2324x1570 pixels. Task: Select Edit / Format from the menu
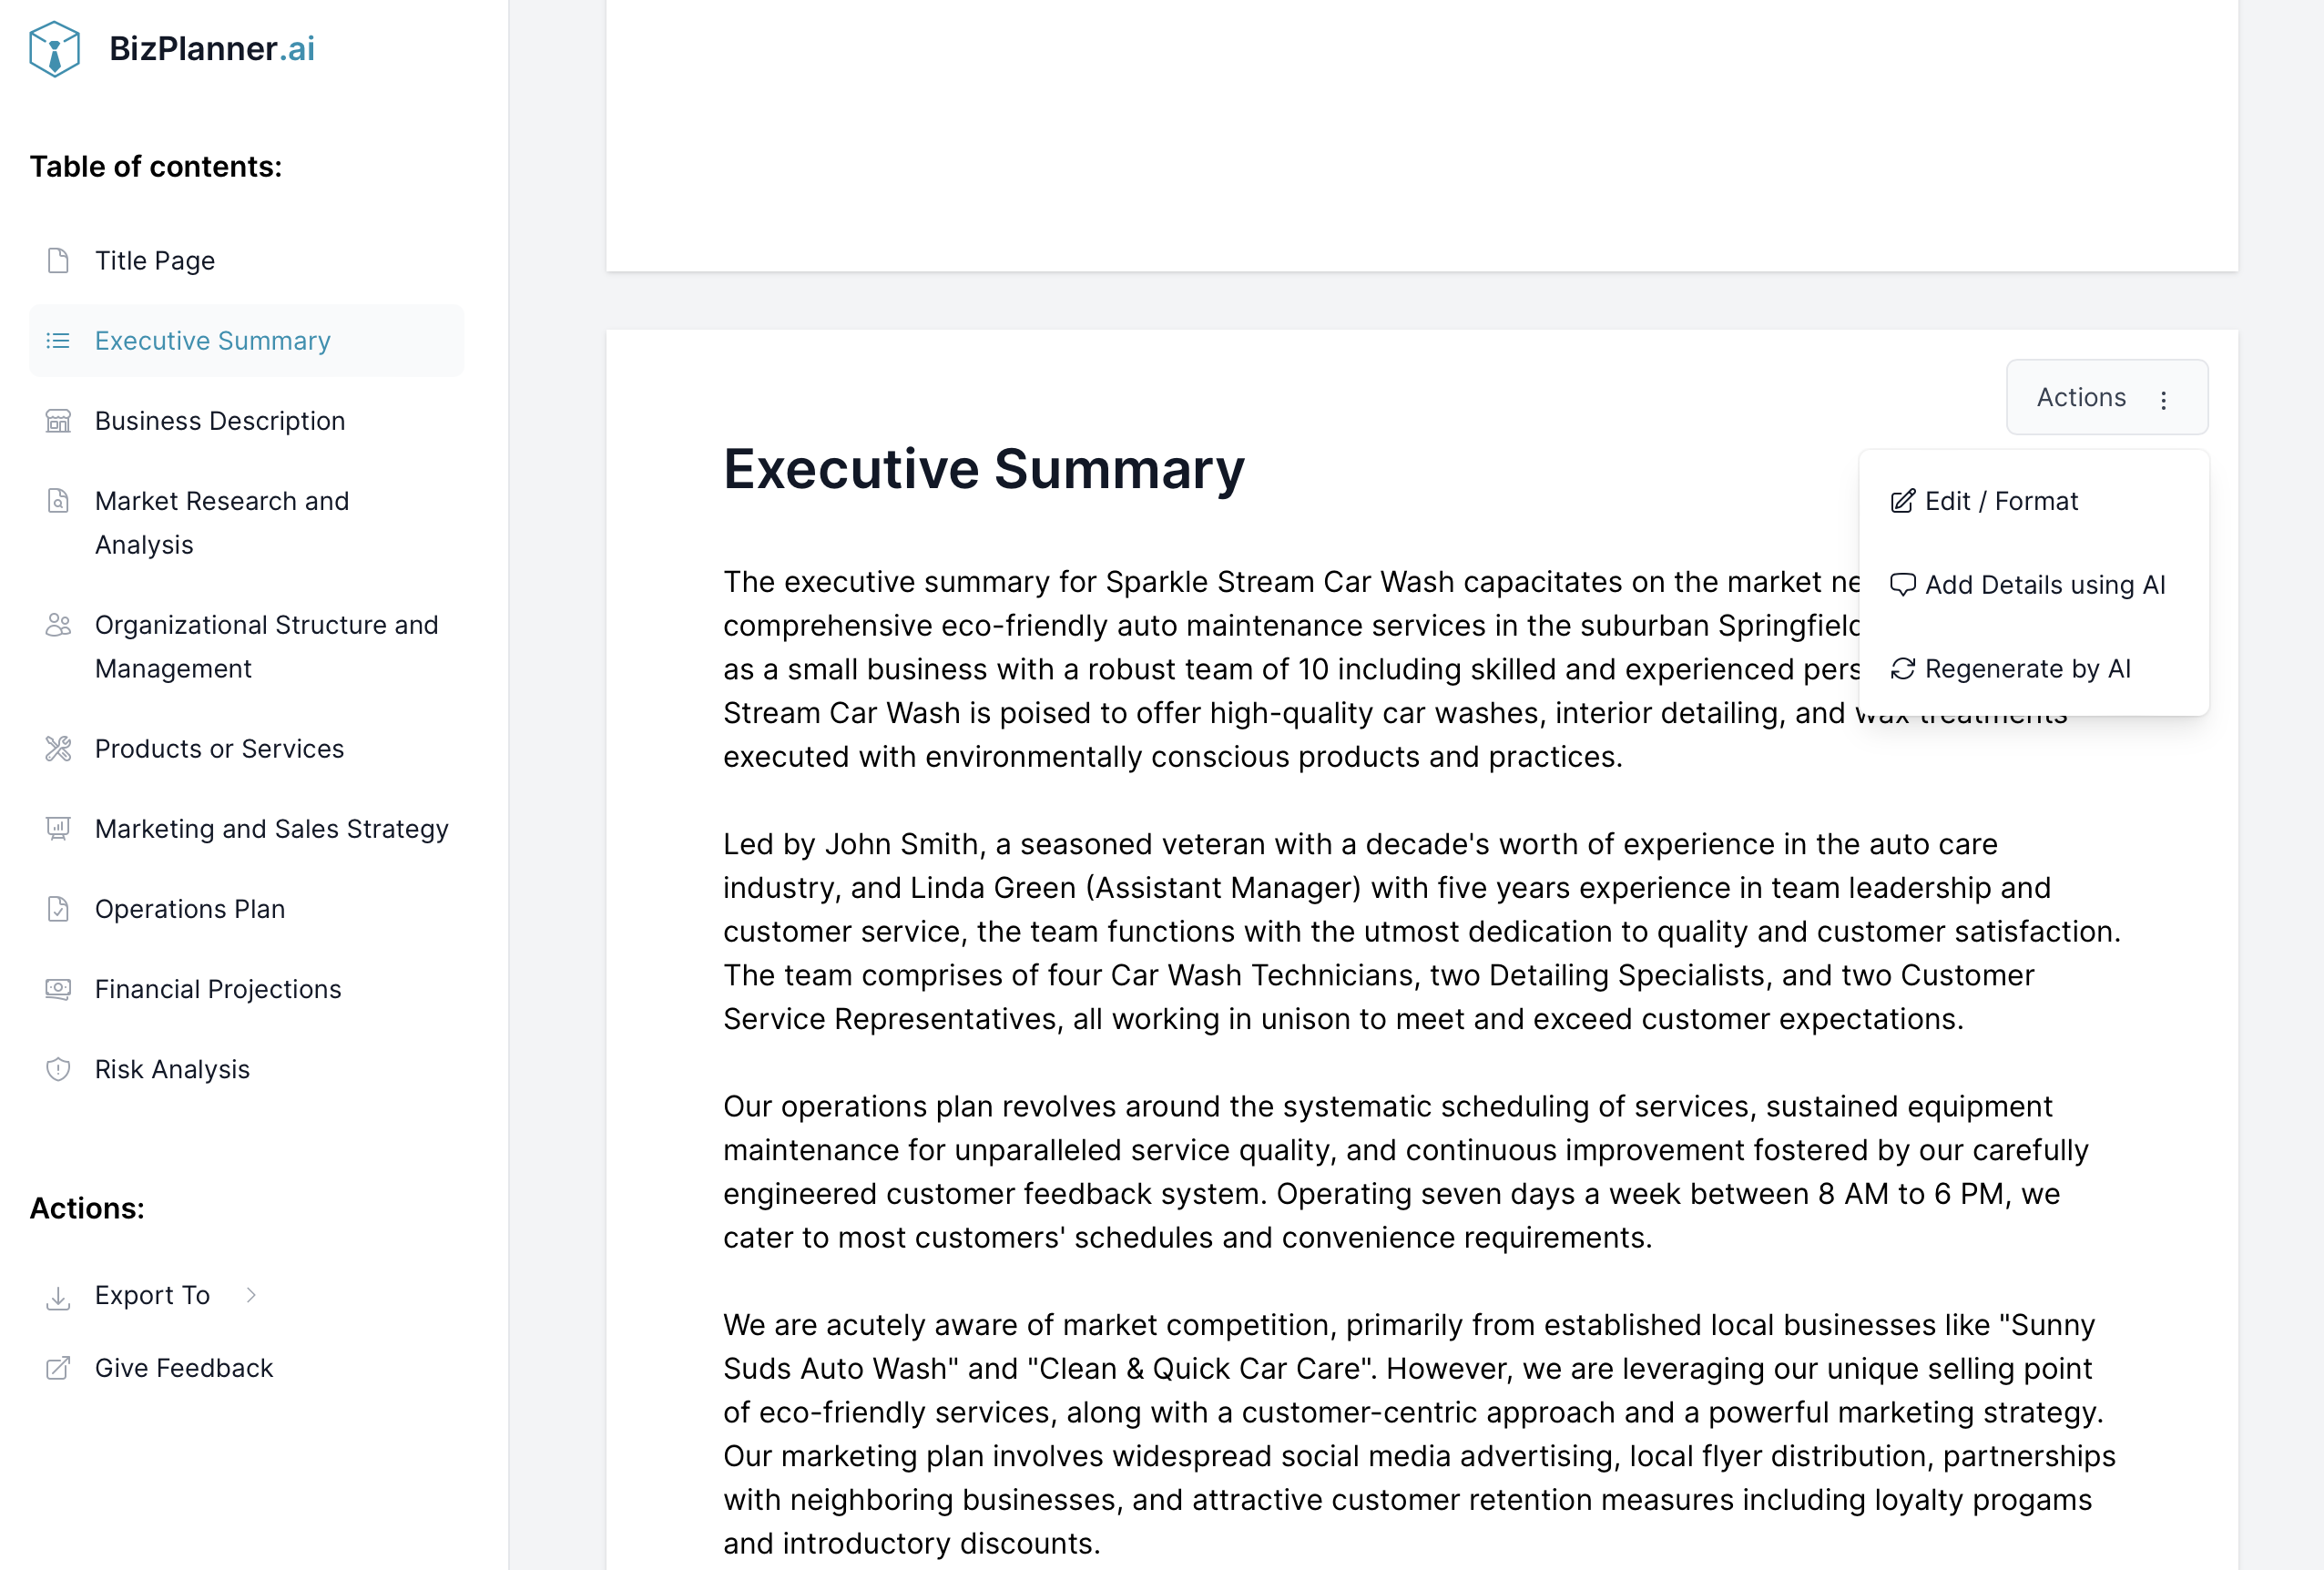2000,501
